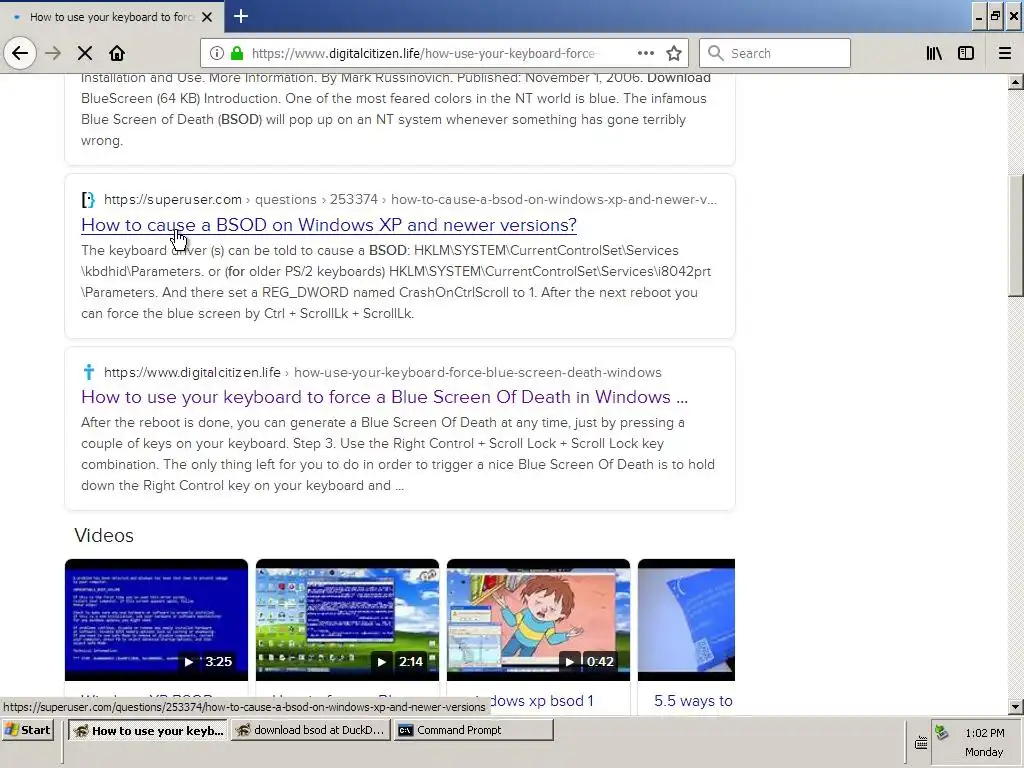Open 'How to use your keyboard to force a Blue Screen' result
Viewport: 1024px width, 768px height.
coord(384,397)
